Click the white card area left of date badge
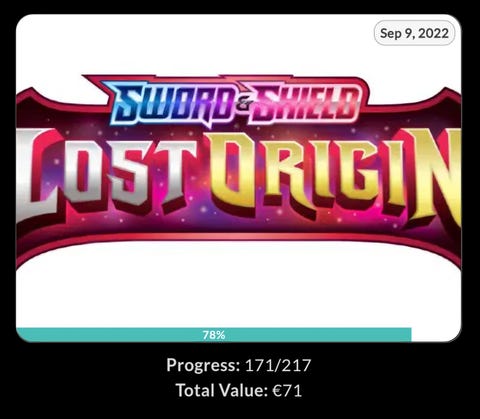480x419 pixels. pos(193,40)
